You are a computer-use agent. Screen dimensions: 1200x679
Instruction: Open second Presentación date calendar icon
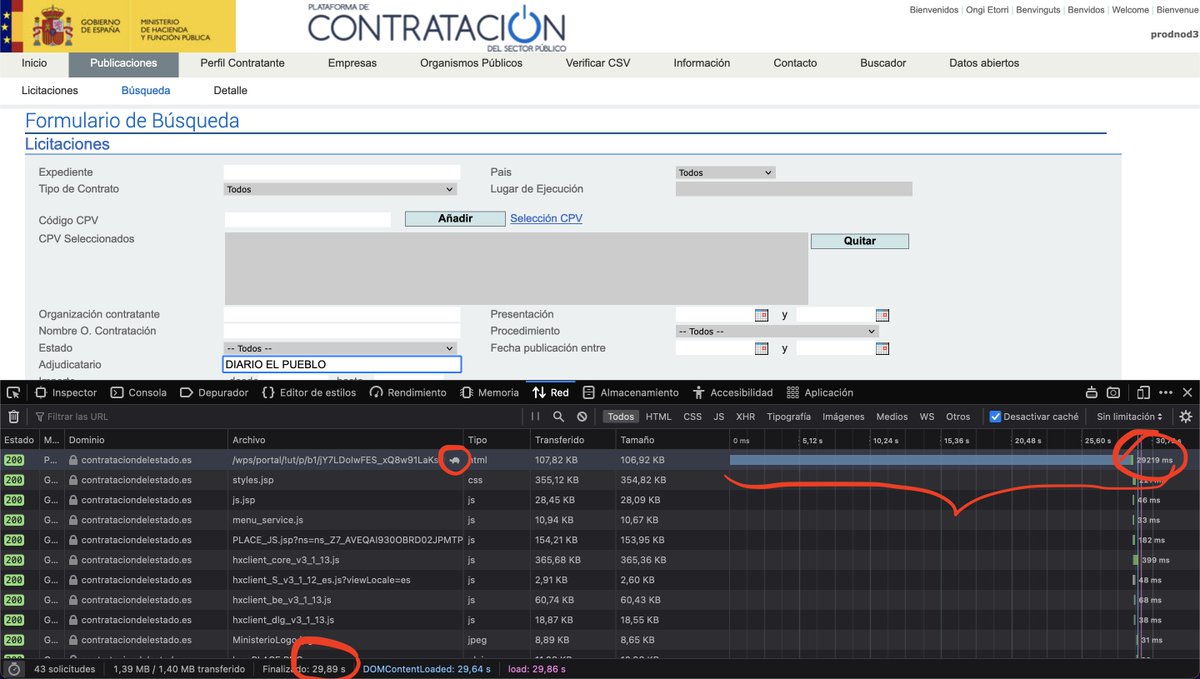tap(882, 315)
